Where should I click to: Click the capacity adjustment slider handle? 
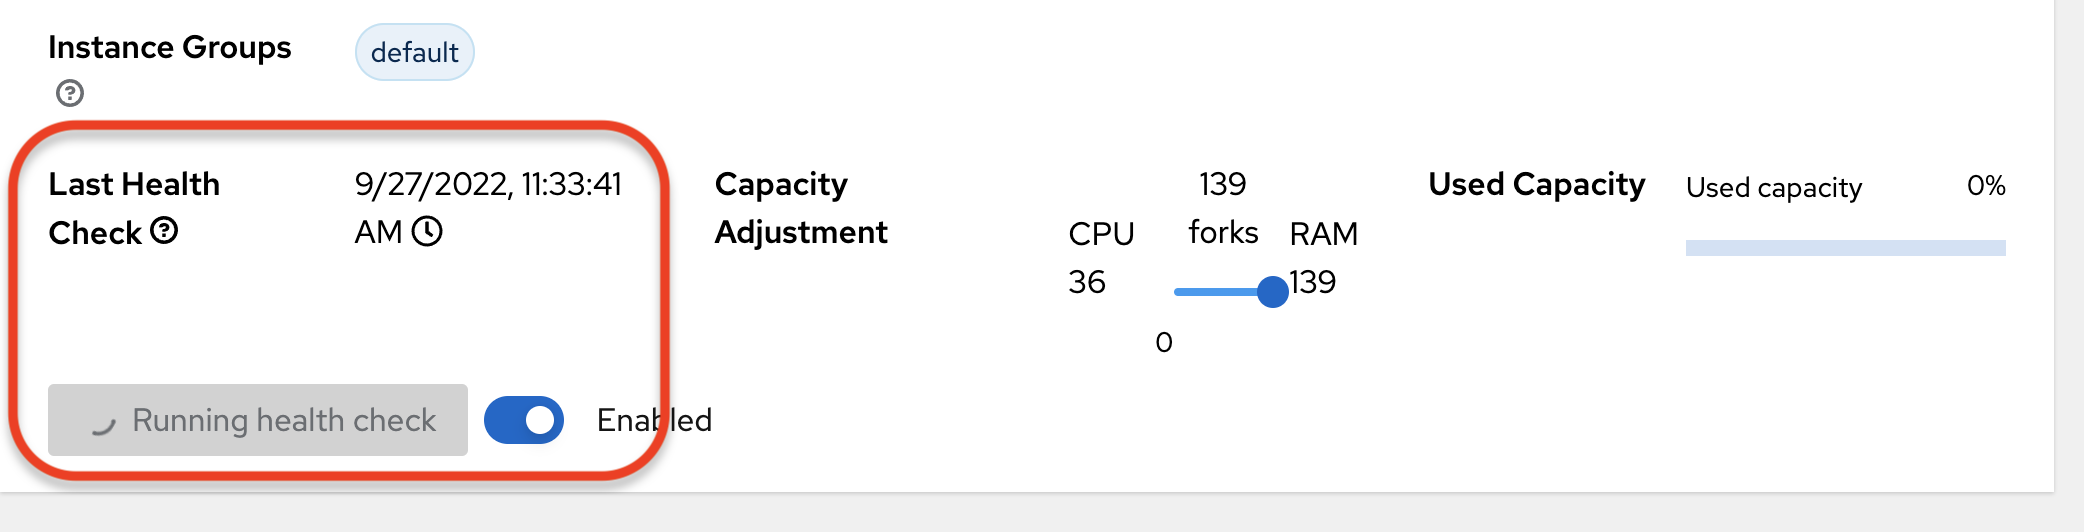1272,292
